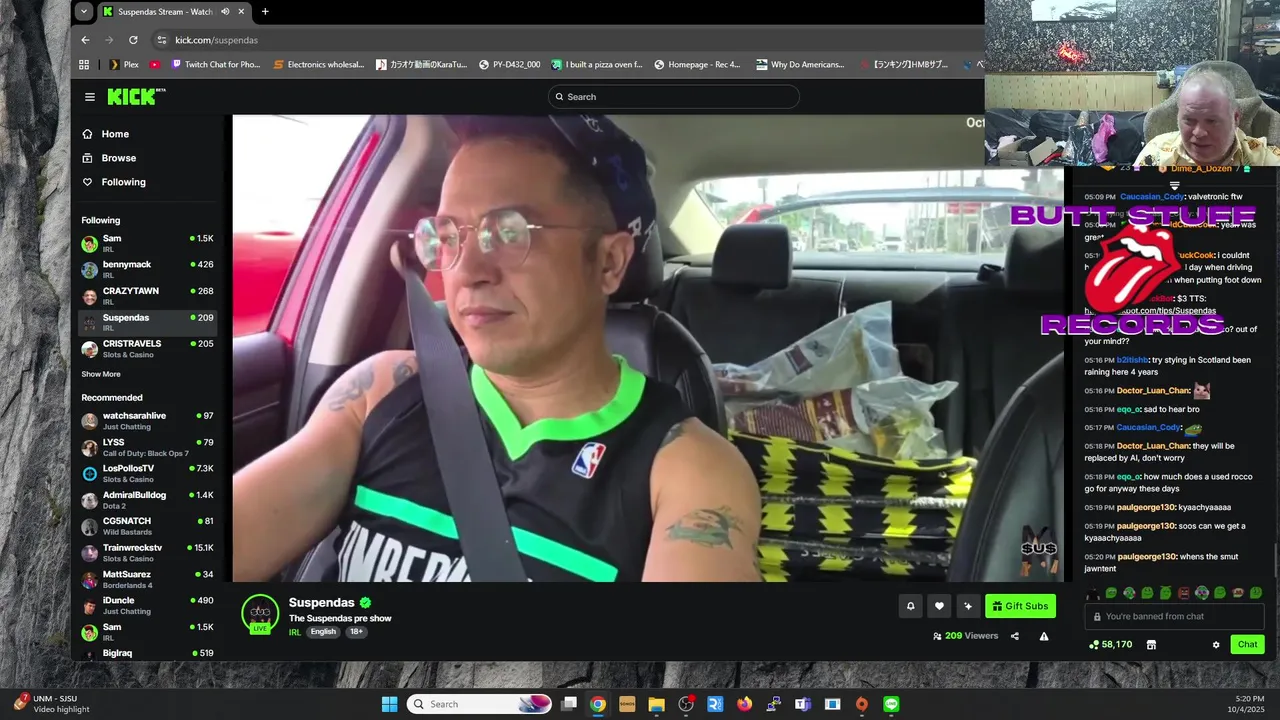This screenshot has width=1280, height=720.
Task: Open Homepage - Rec 4... bookmark
Action: [697, 65]
